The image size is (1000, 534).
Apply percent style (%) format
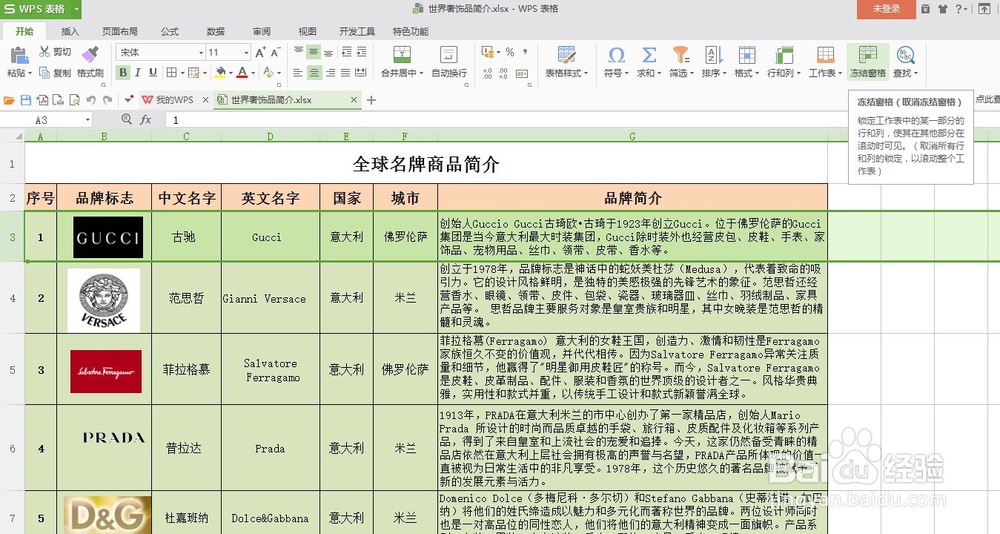coord(510,52)
